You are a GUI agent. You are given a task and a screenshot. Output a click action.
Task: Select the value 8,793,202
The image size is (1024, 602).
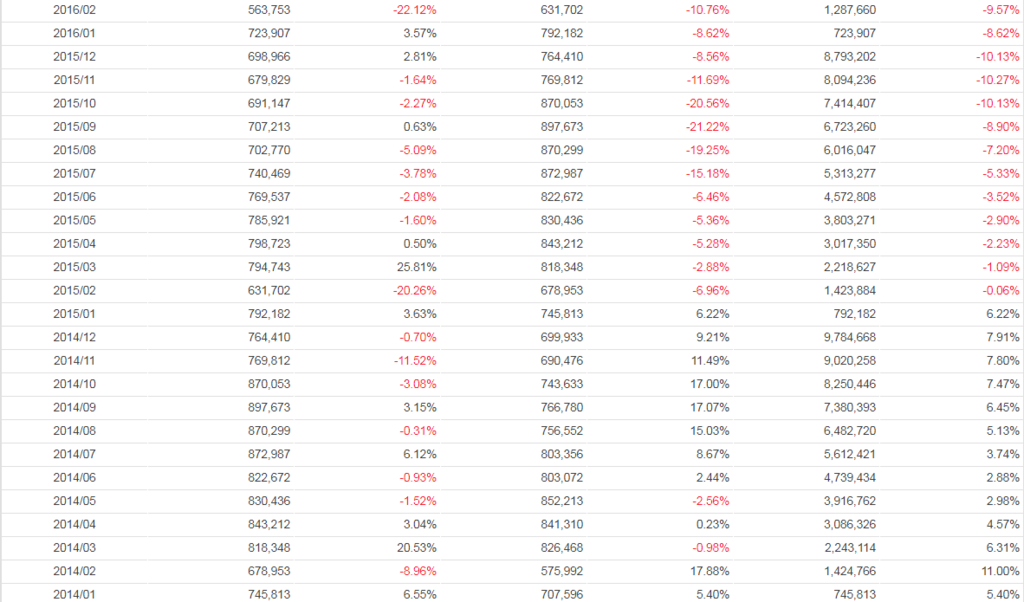849,57
